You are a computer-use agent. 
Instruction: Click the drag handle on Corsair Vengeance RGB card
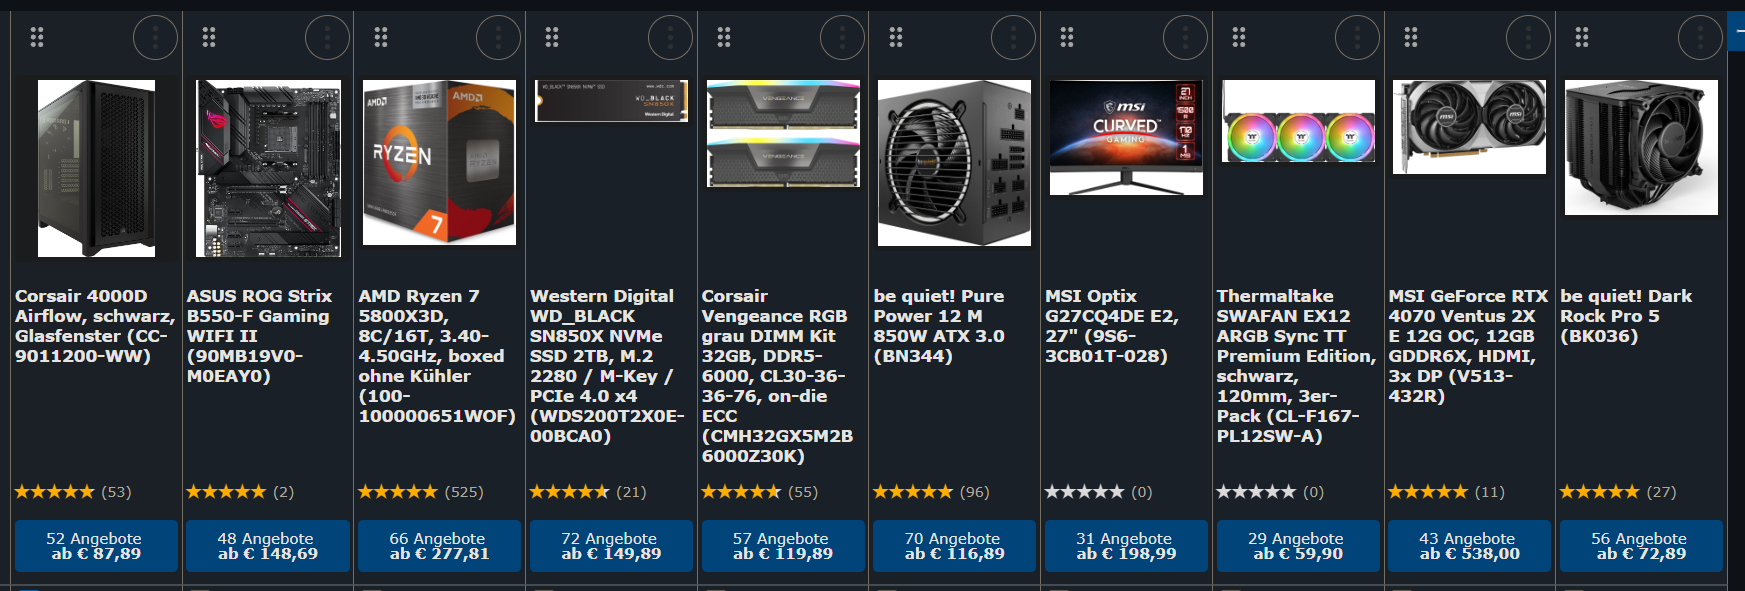click(x=724, y=38)
